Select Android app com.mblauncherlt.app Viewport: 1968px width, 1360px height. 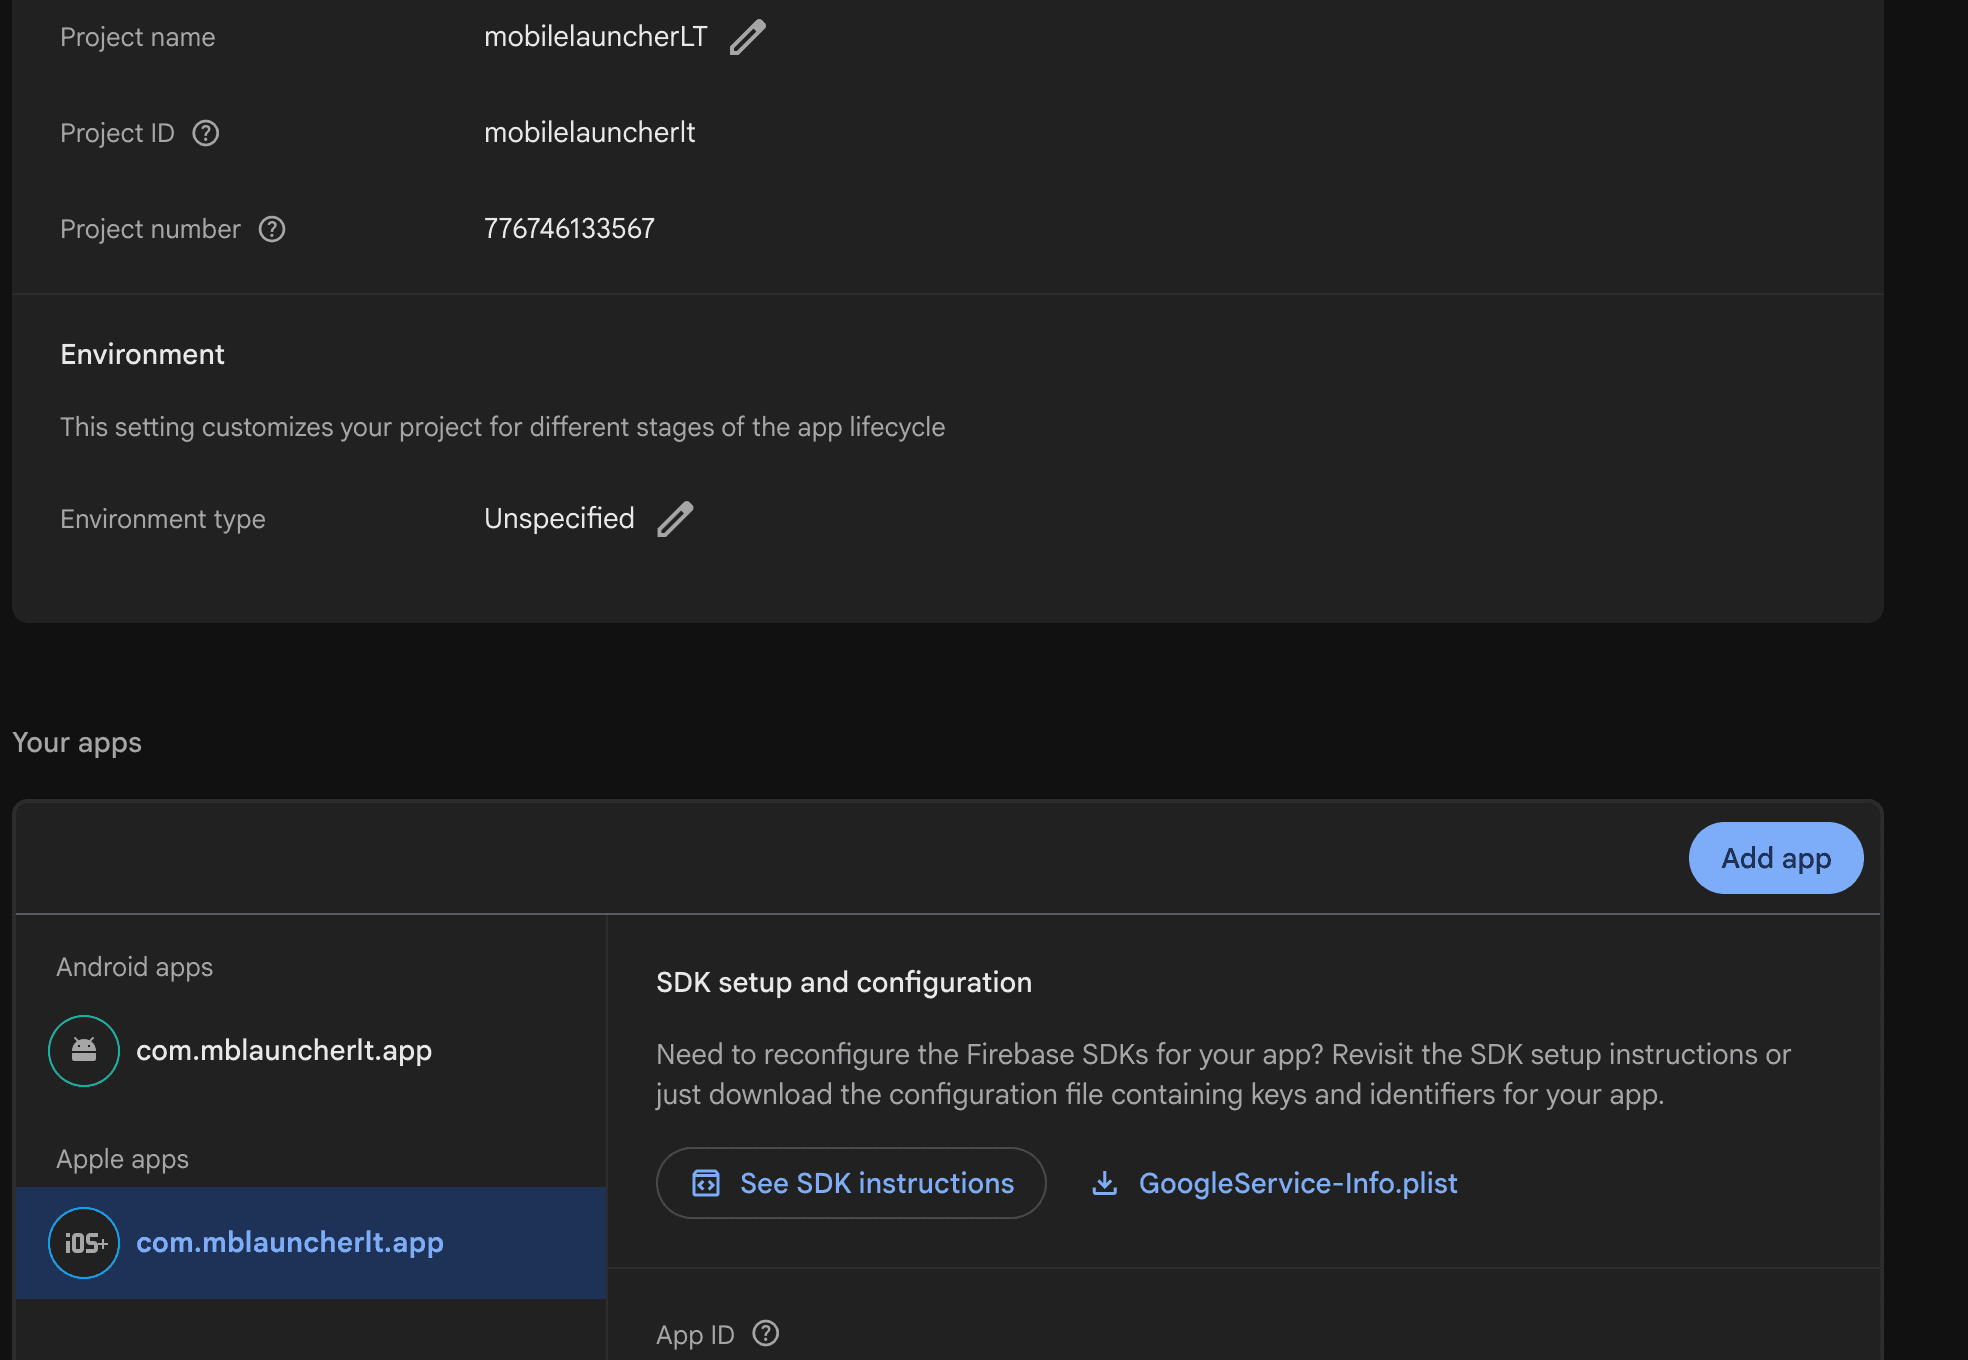point(311,1051)
